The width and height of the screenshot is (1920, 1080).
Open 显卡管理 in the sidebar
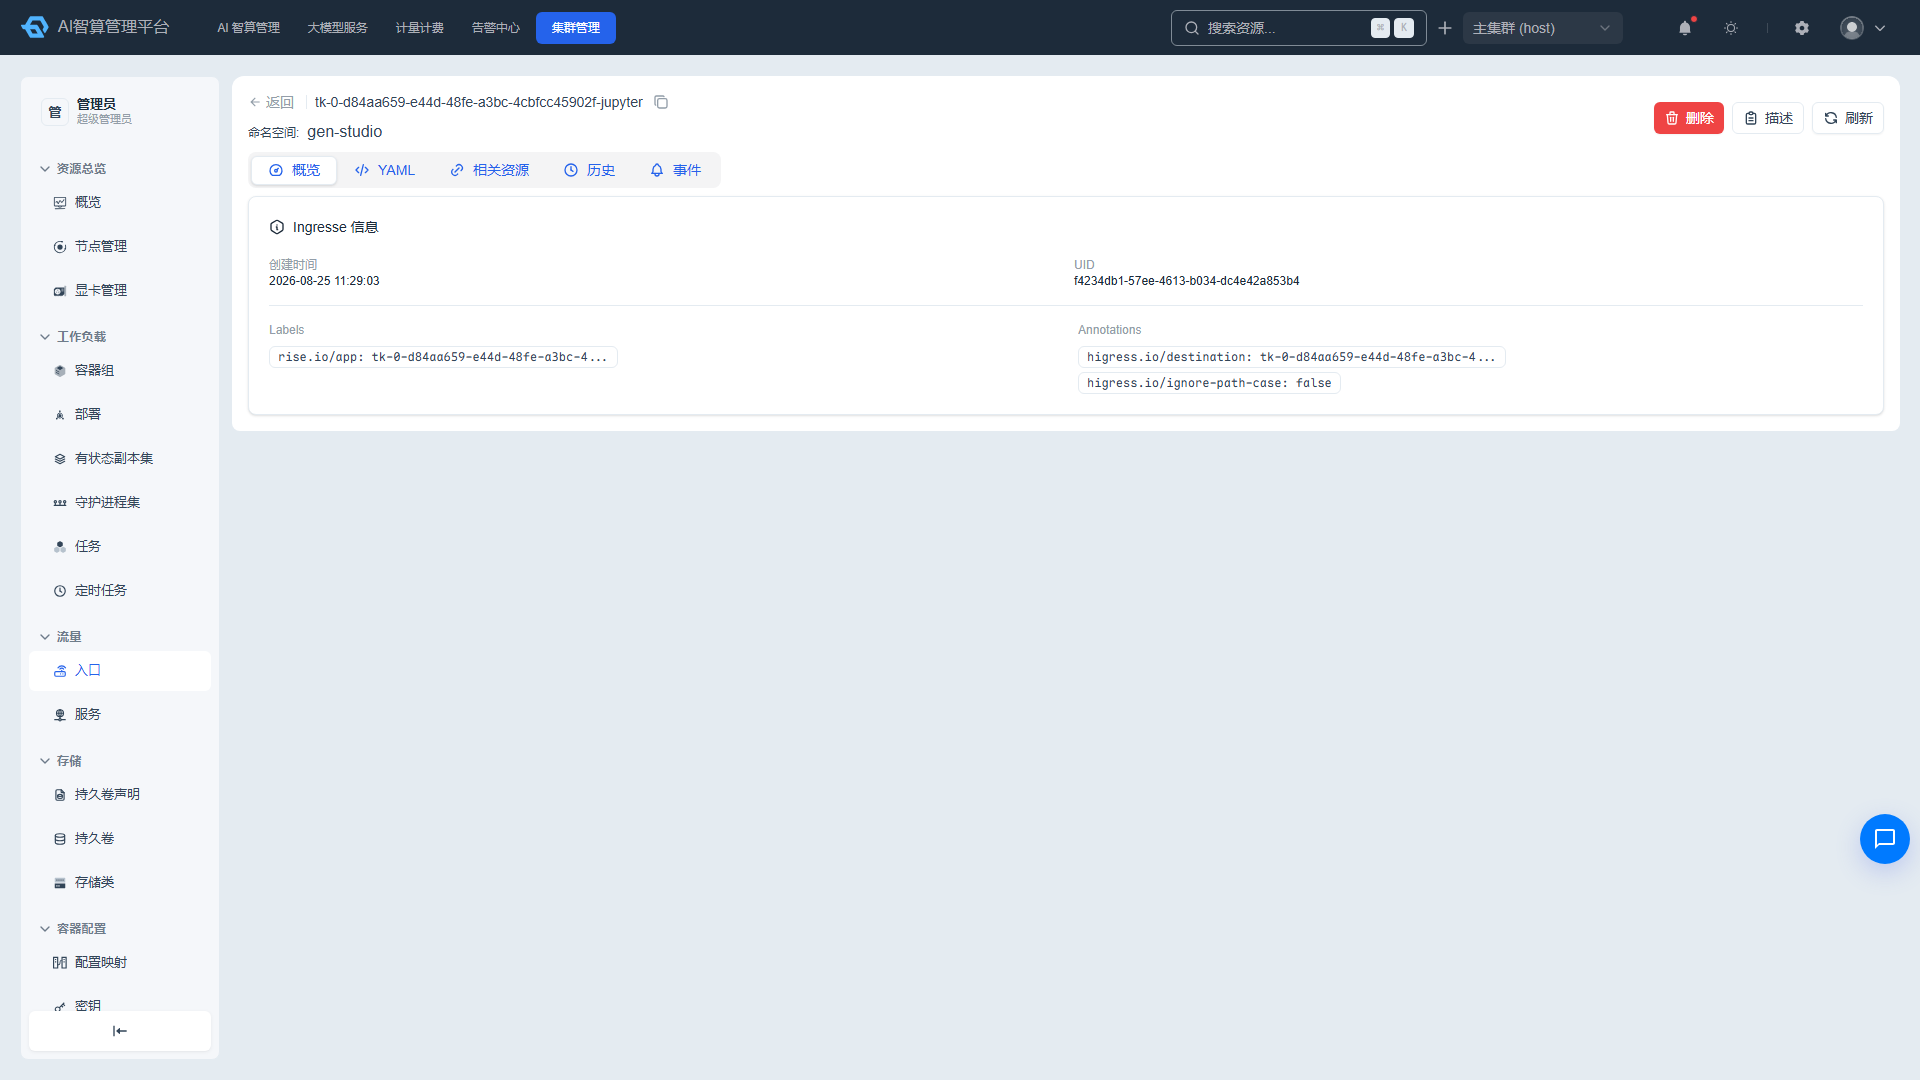[120, 290]
